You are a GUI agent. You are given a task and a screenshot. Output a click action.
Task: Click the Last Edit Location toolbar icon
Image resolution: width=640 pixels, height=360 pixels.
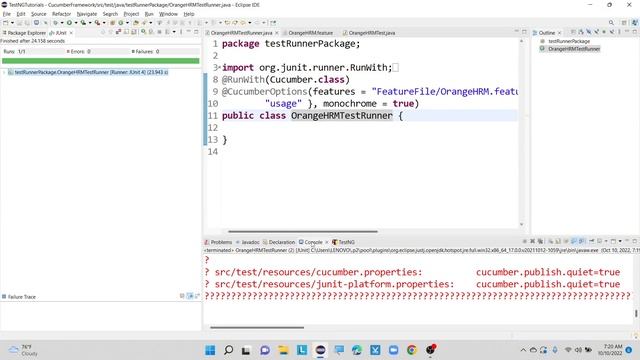pyautogui.click(x=227, y=23)
